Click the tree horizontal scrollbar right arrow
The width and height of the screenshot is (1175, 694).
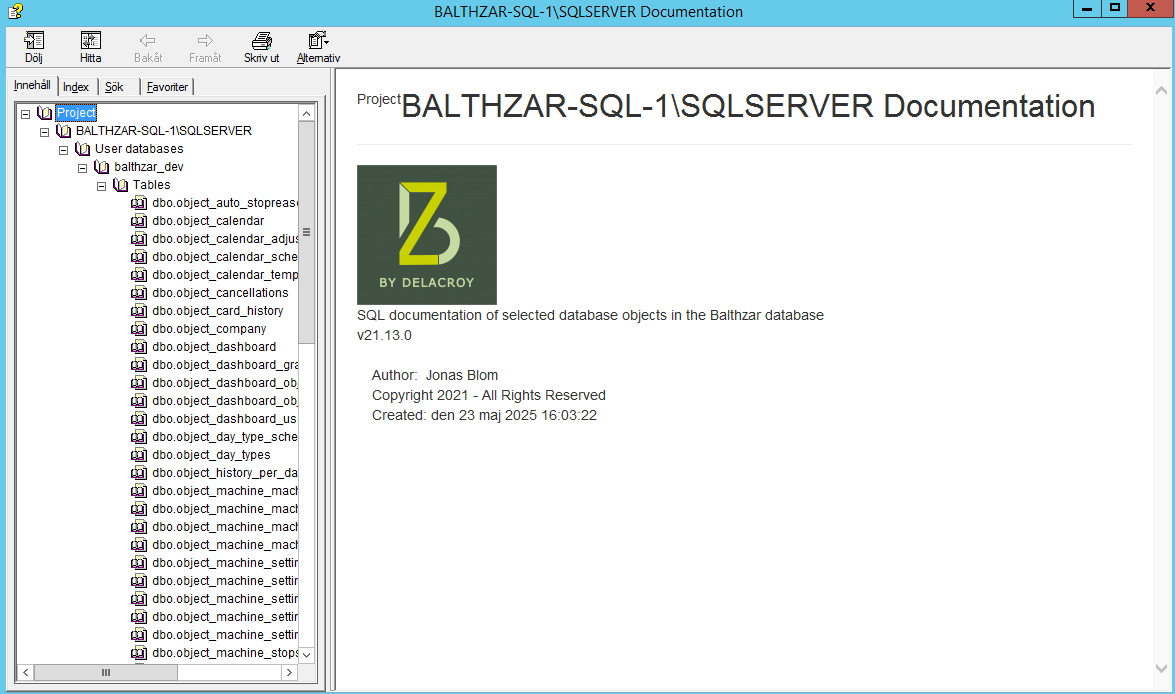(x=289, y=673)
